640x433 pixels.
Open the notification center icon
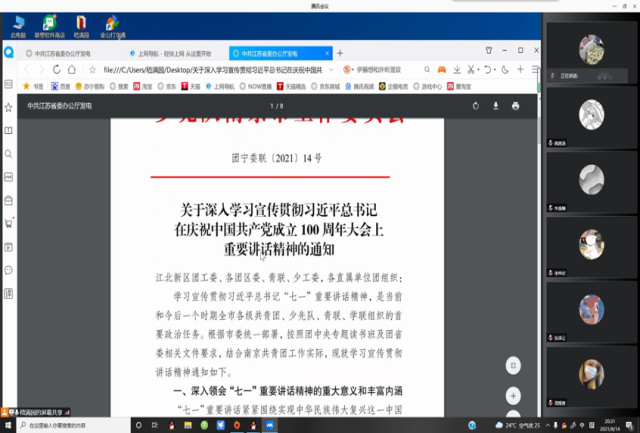point(629,426)
